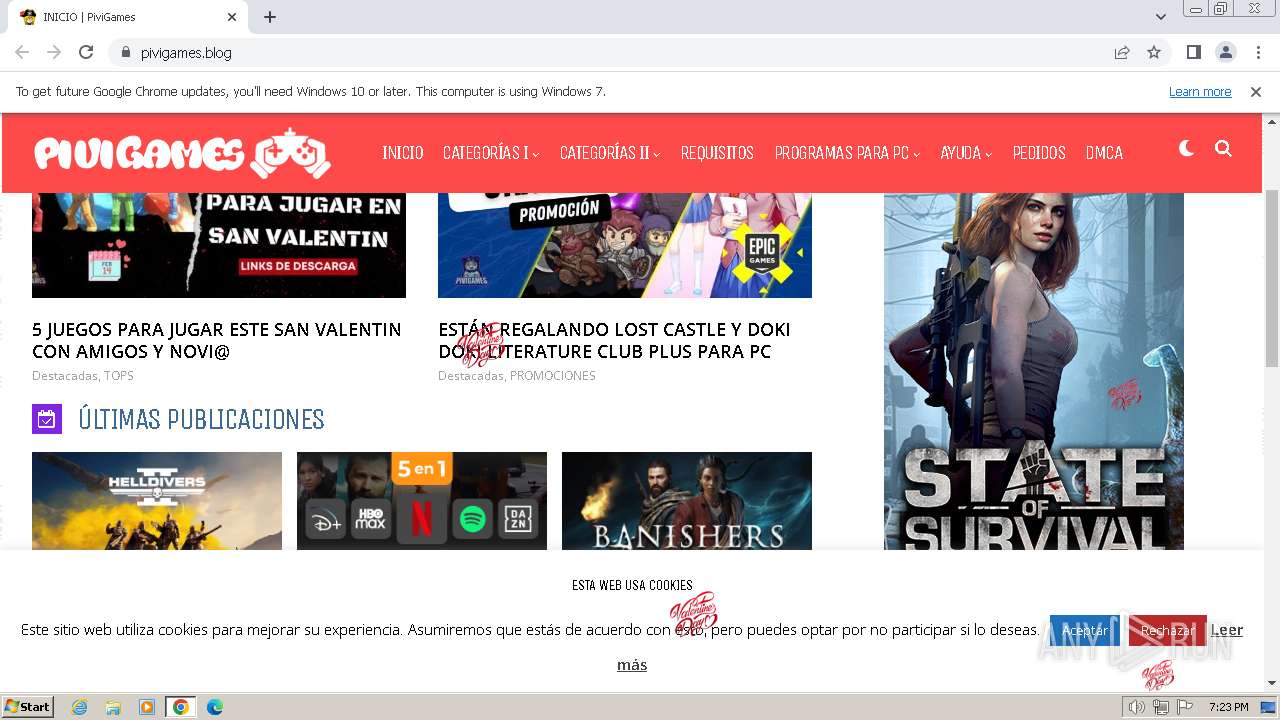Dismiss the Chrome update notice
The image size is (1280, 720).
point(1256,92)
